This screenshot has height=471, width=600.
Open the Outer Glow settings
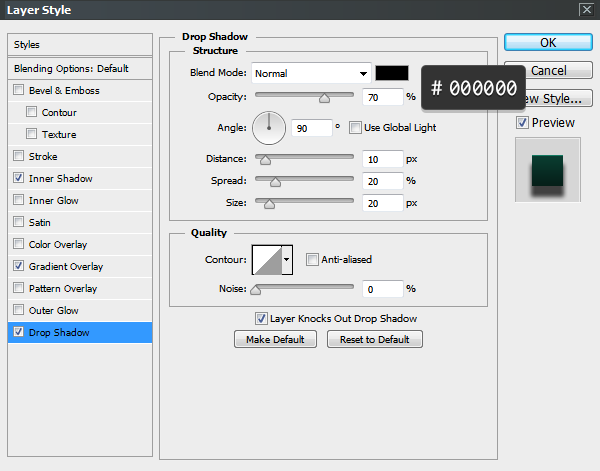(x=53, y=311)
